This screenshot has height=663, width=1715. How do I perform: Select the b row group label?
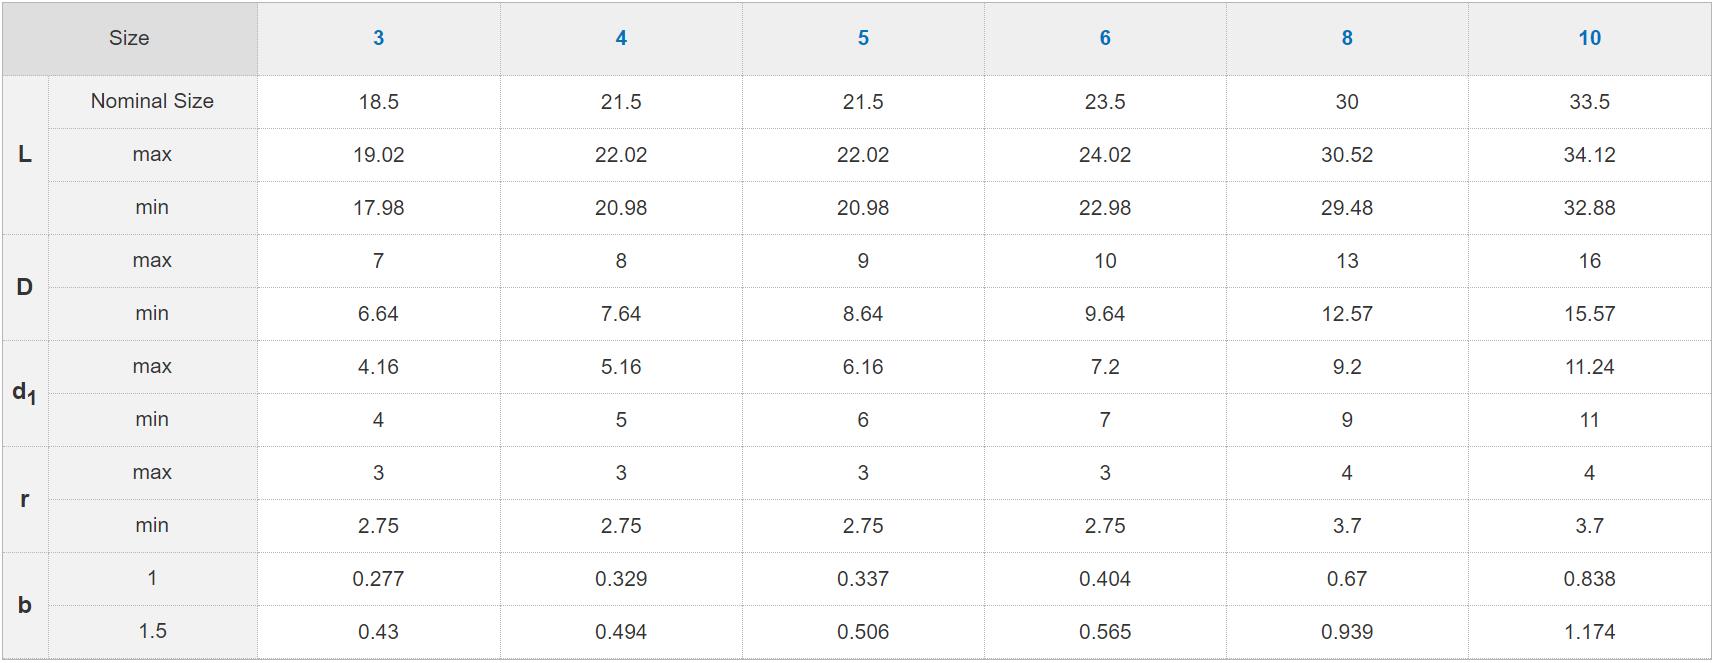pyautogui.click(x=25, y=605)
